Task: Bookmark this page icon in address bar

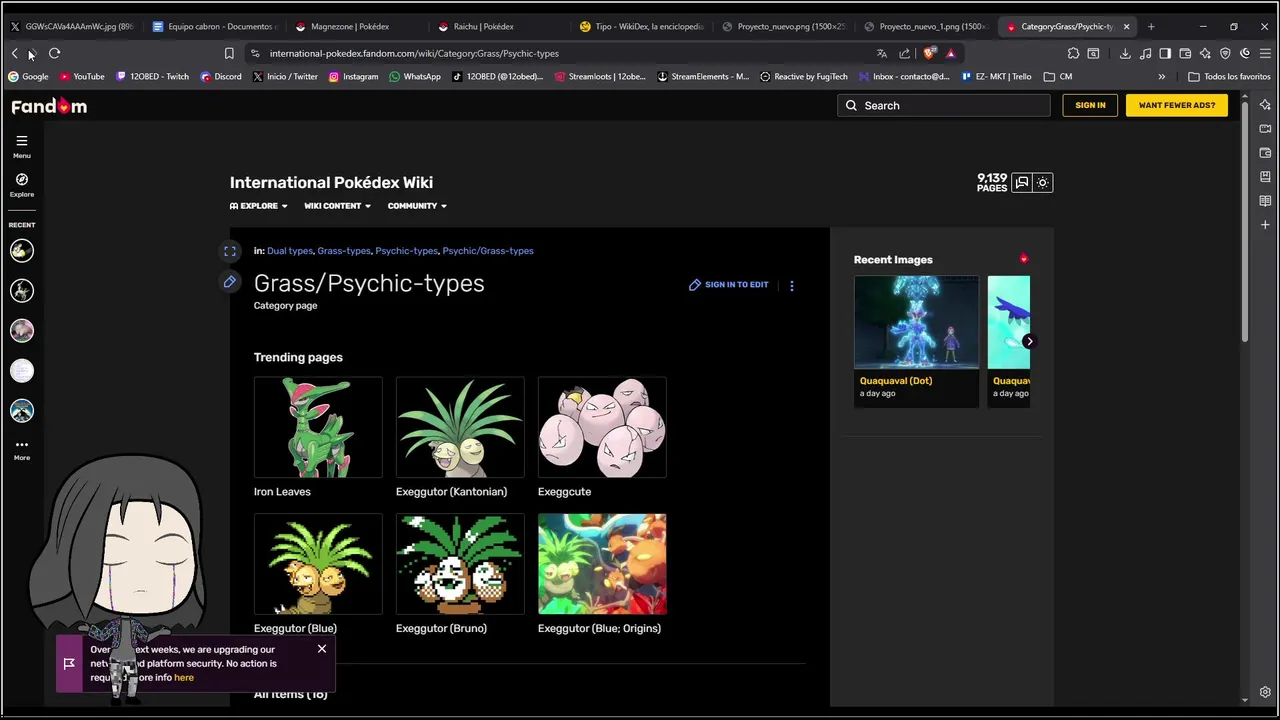Action: (229, 53)
